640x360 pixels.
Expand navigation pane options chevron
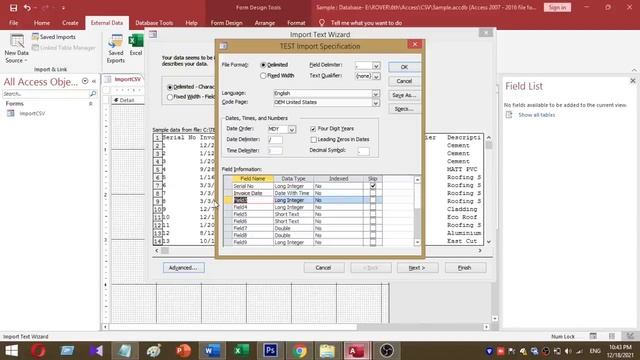(x=85, y=81)
